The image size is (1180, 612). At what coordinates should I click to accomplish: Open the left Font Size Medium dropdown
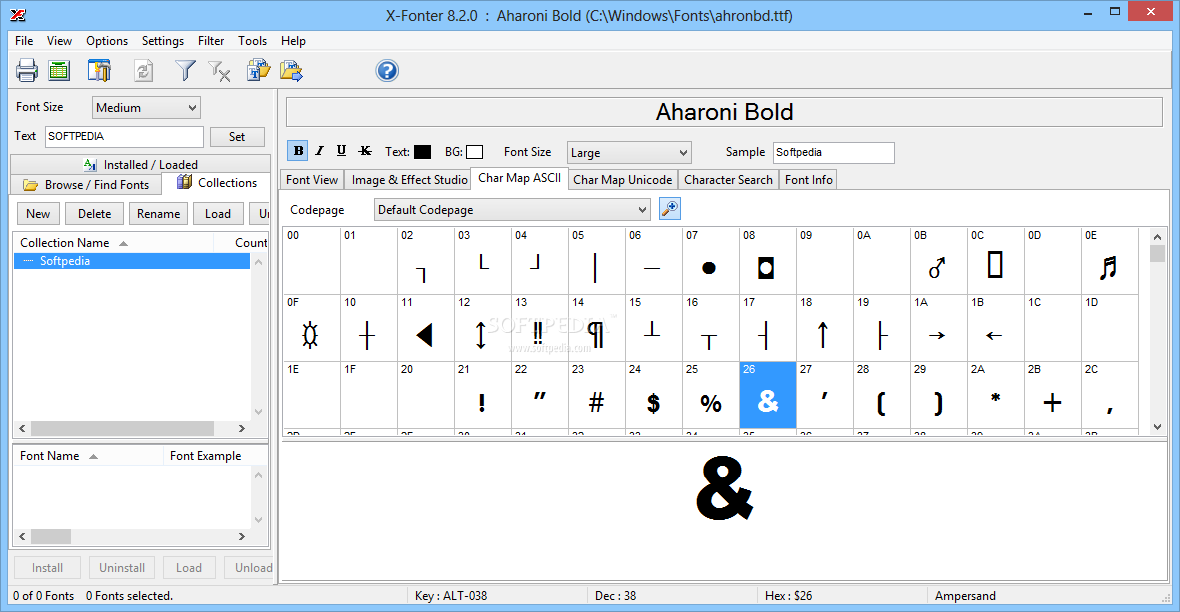146,108
